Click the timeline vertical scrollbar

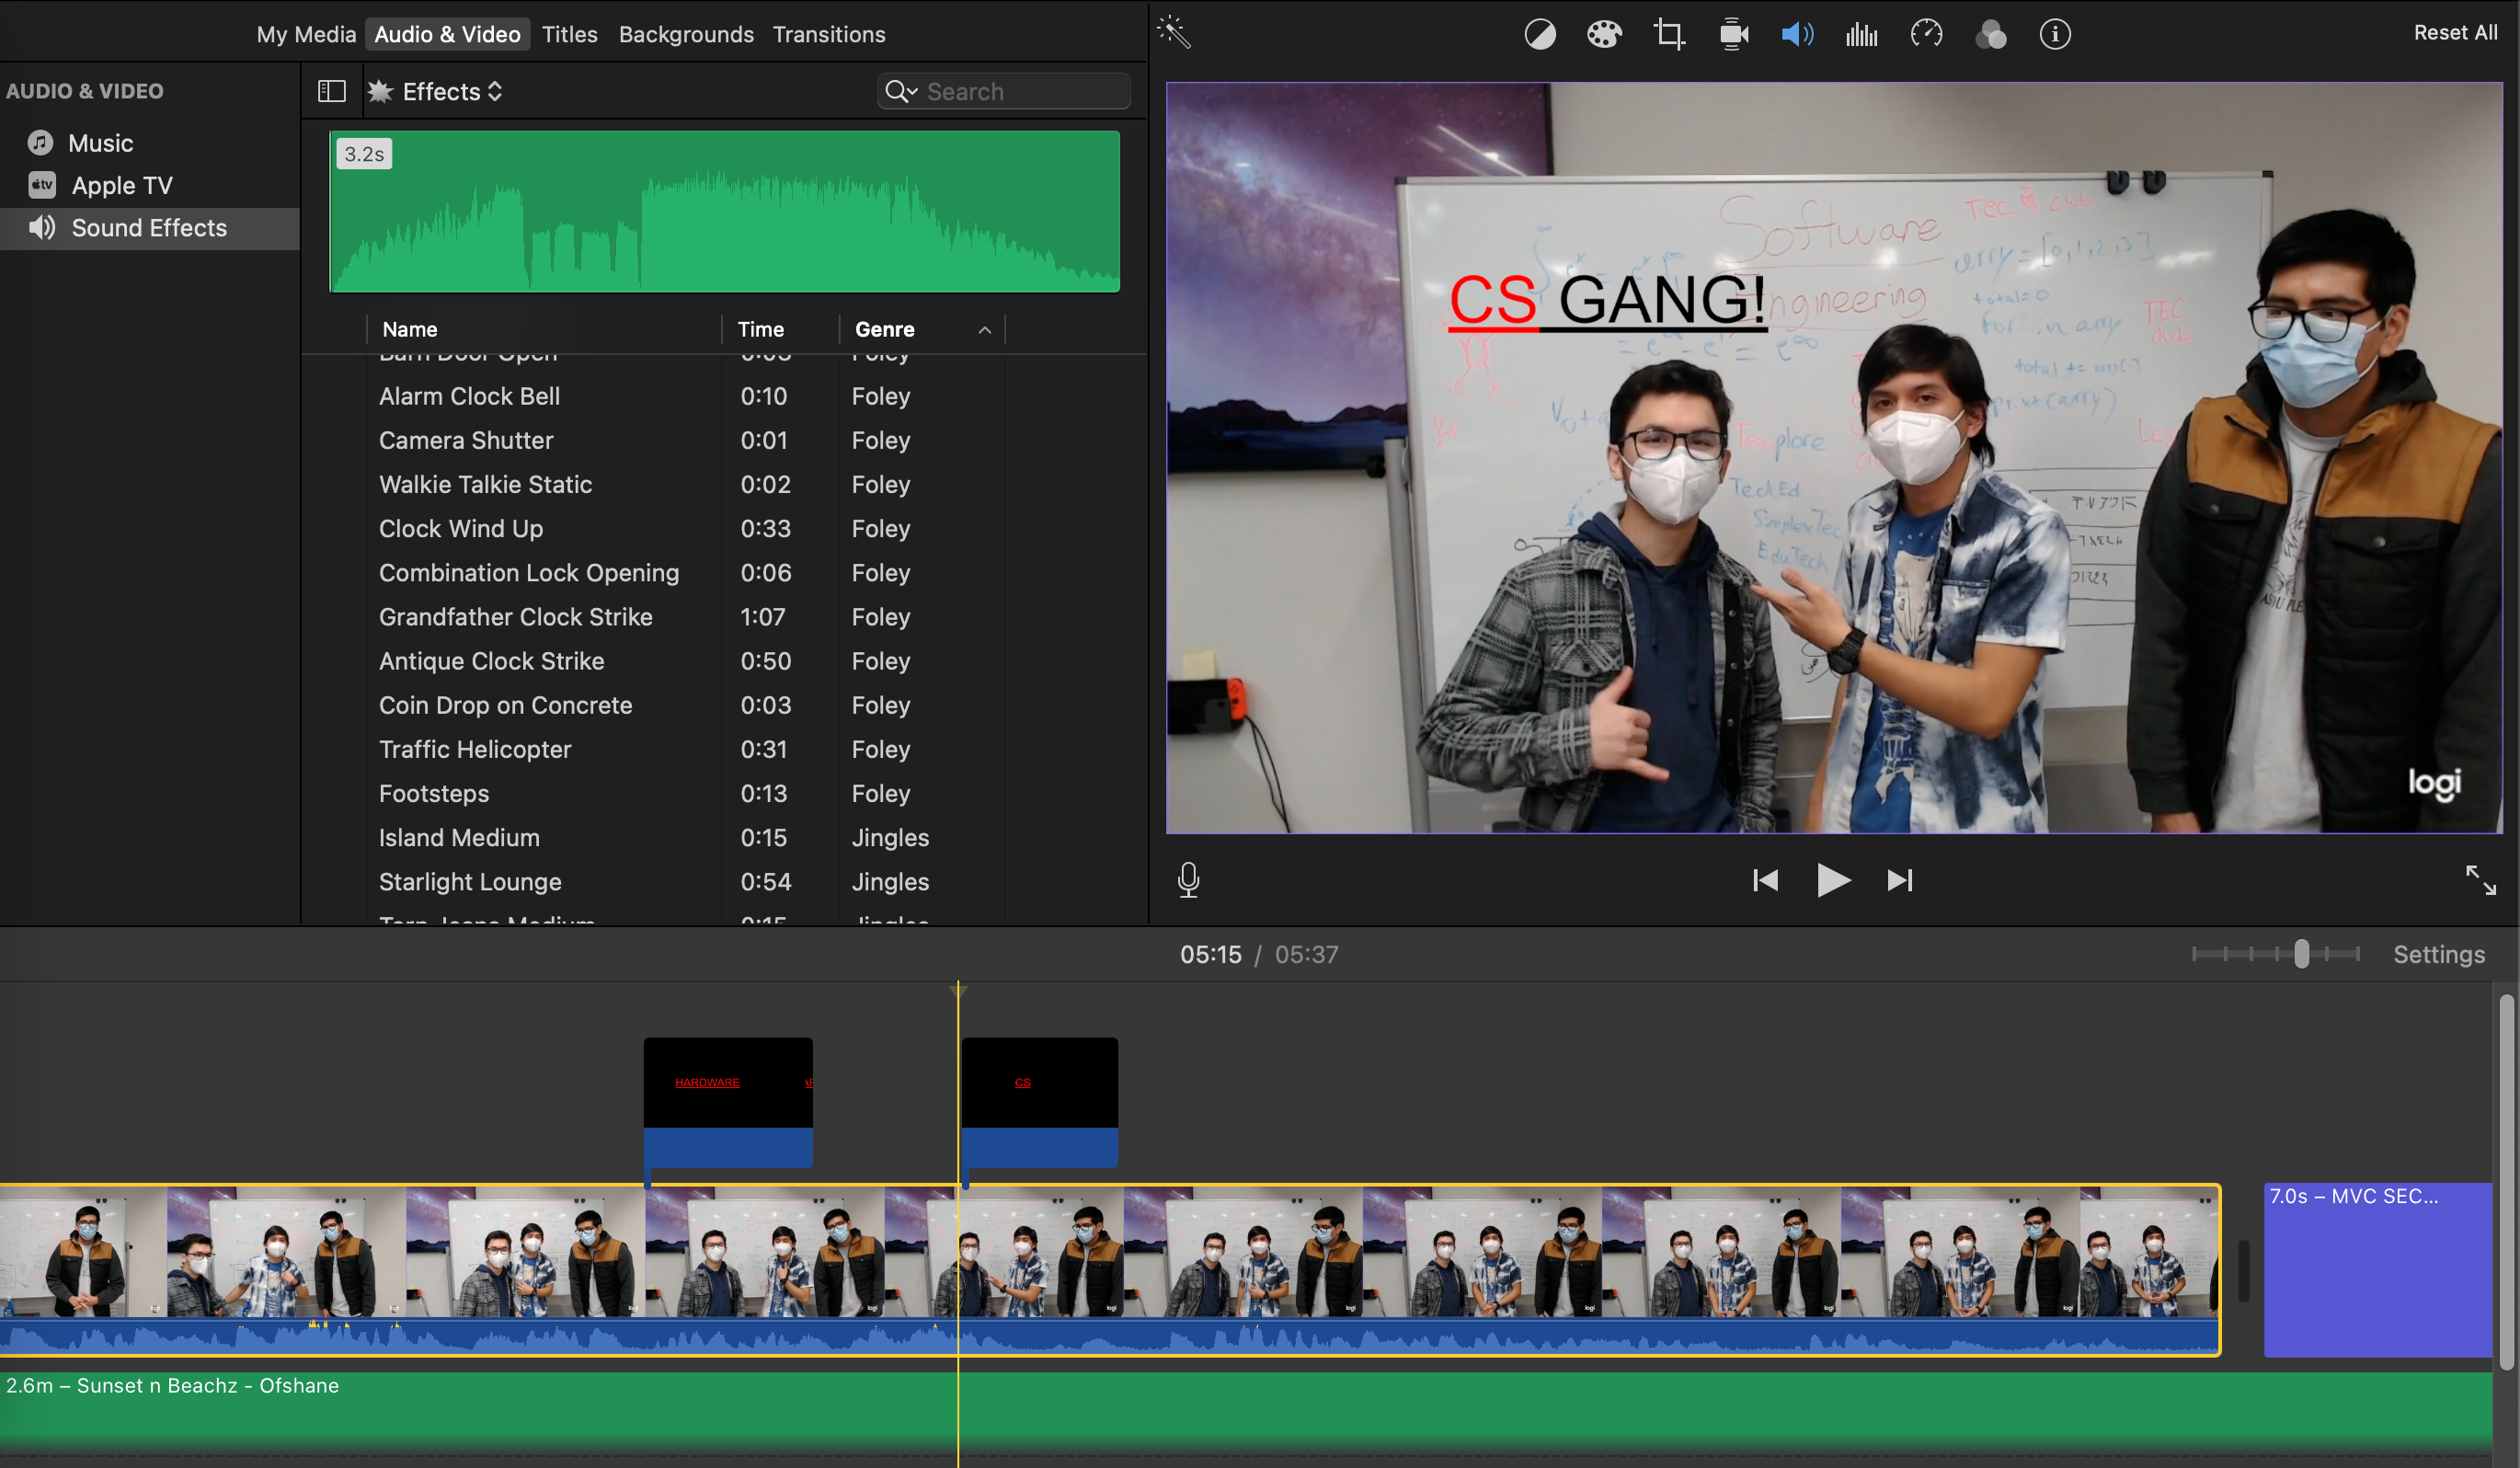(x=2506, y=1180)
